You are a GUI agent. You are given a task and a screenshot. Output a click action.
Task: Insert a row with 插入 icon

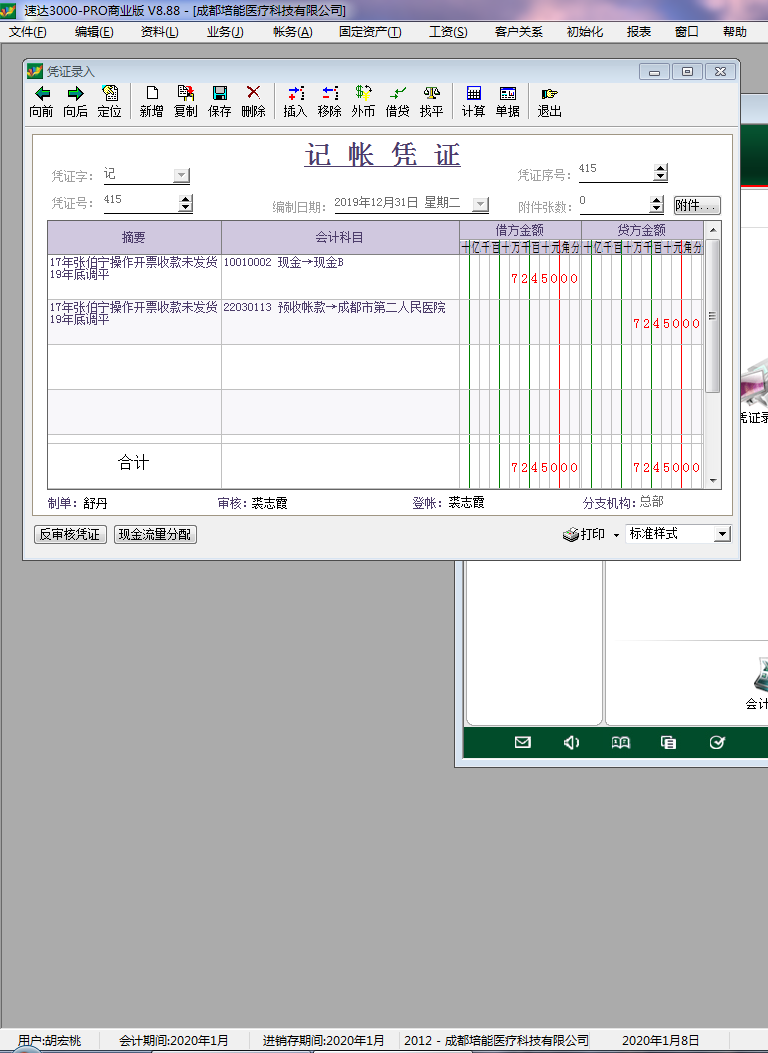[x=295, y=101]
